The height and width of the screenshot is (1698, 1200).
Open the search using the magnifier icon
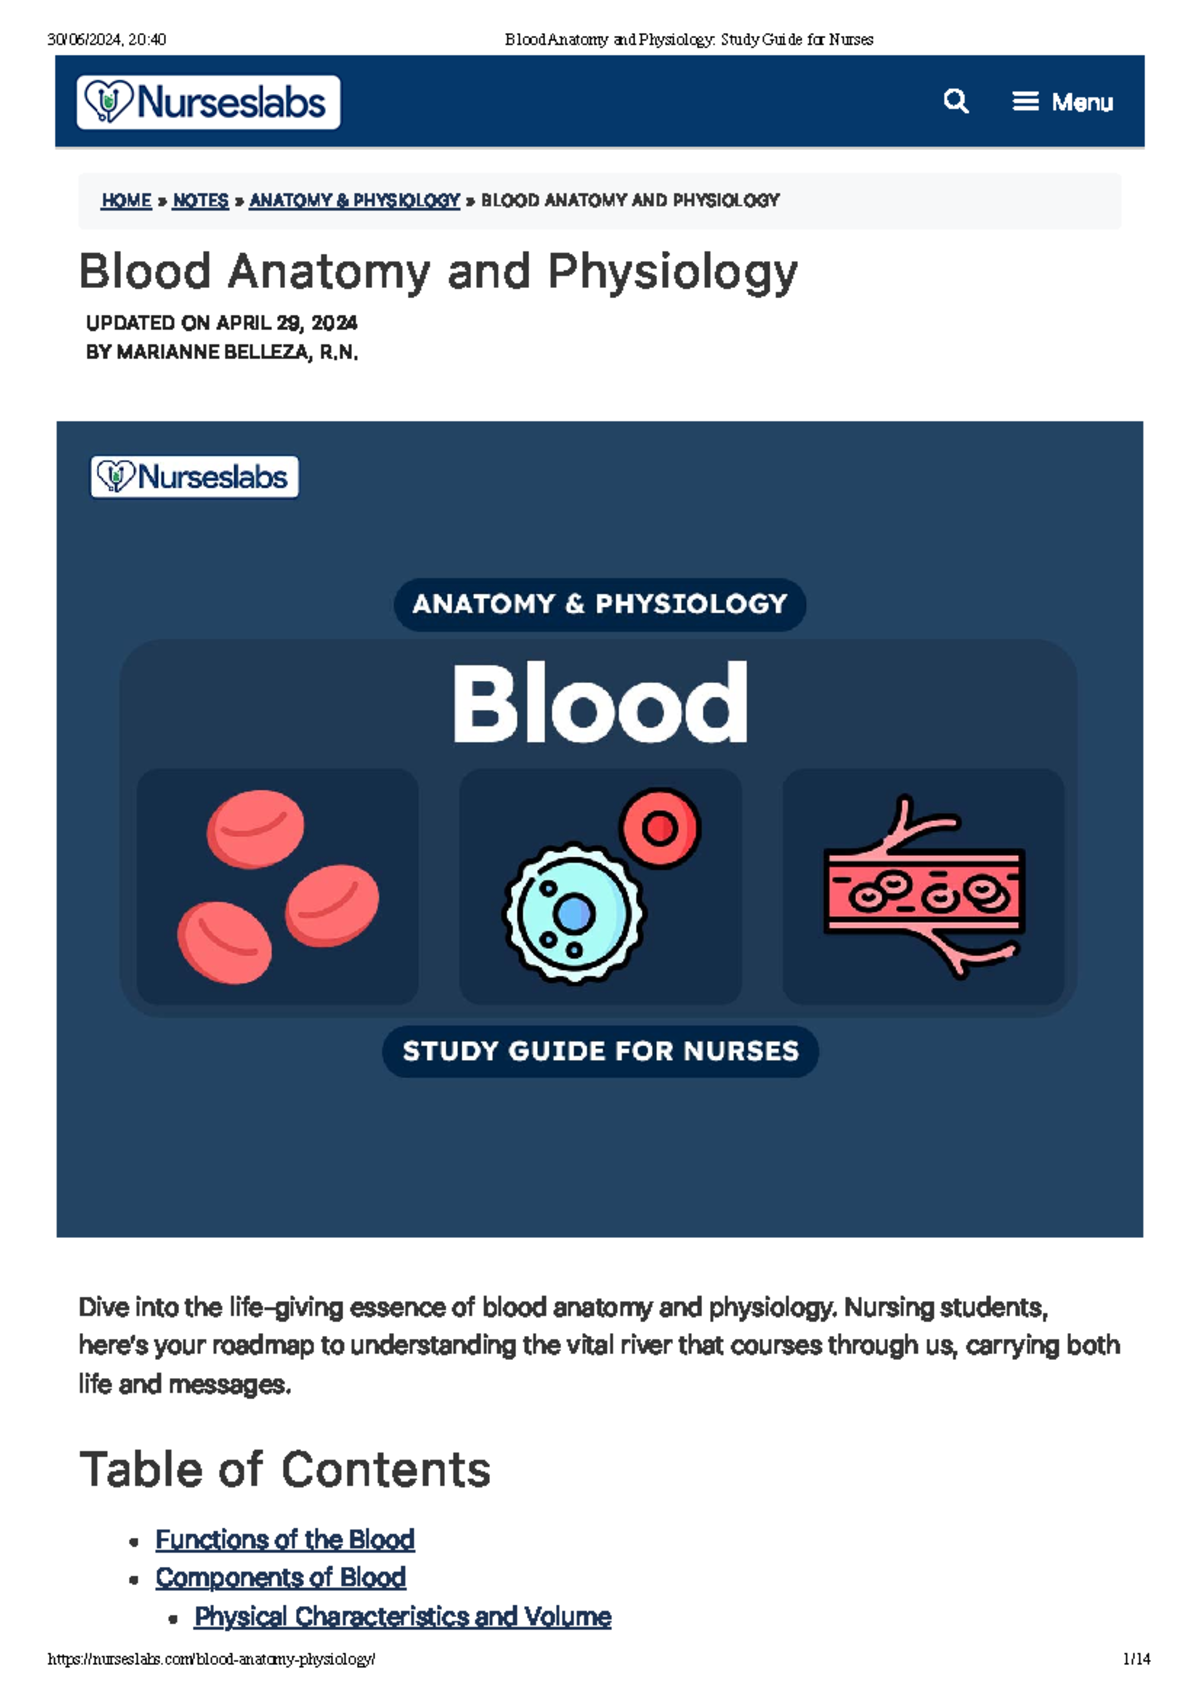pos(956,101)
